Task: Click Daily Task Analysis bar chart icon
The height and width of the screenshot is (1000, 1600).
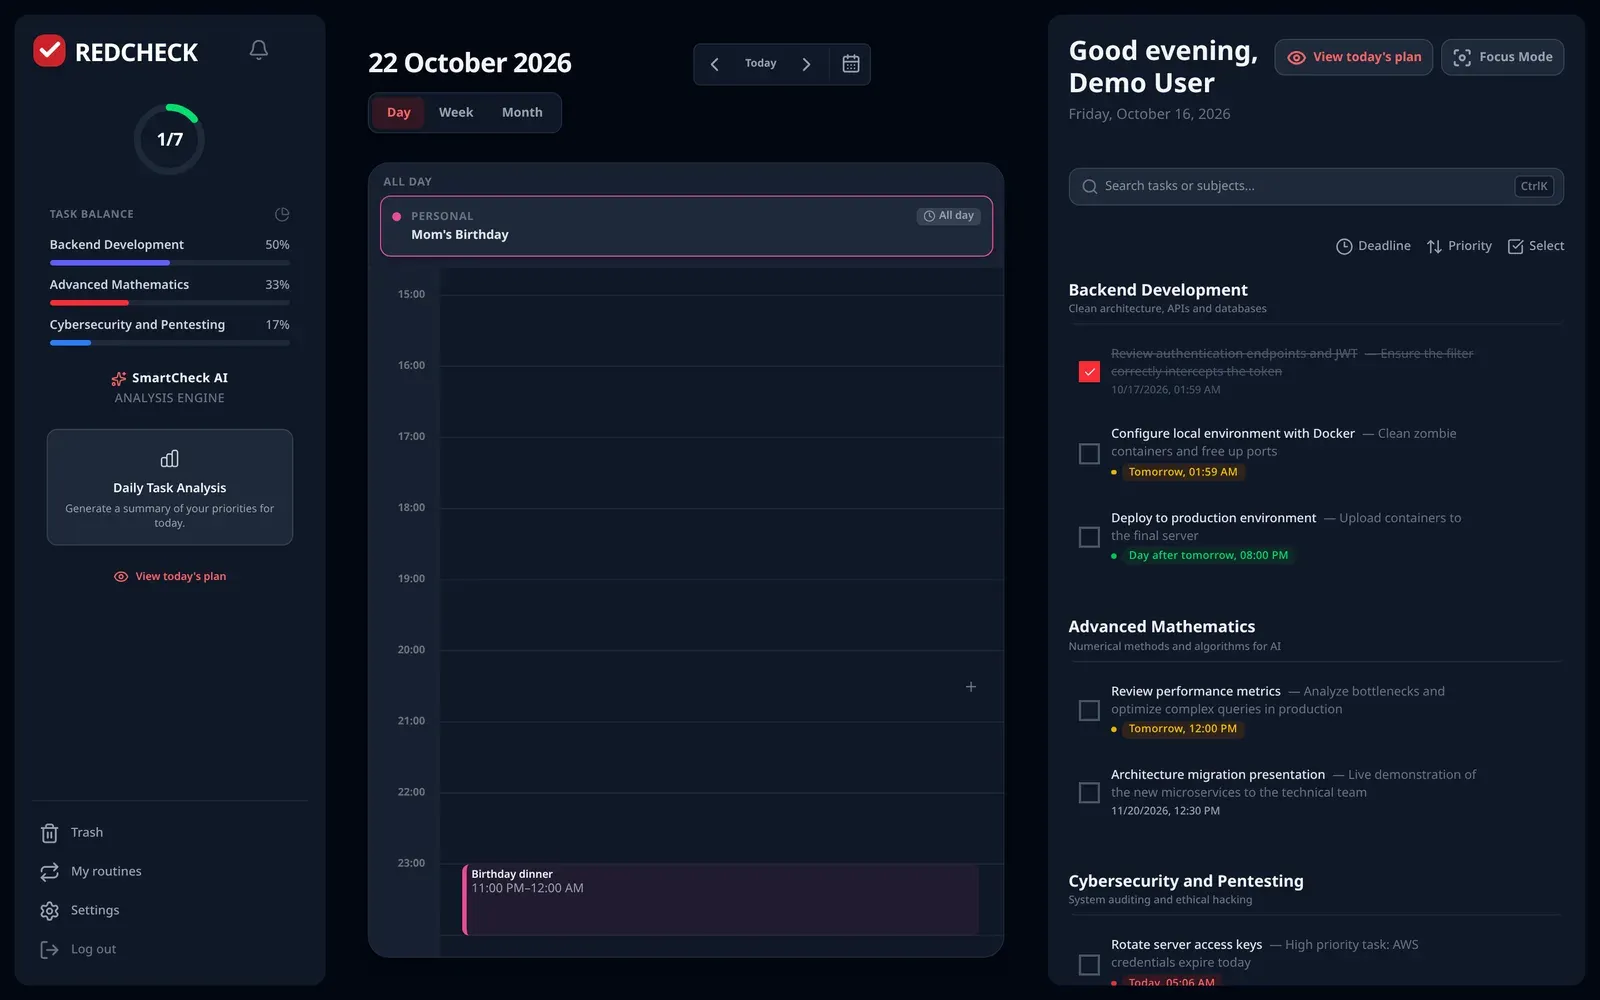Action: tap(170, 459)
